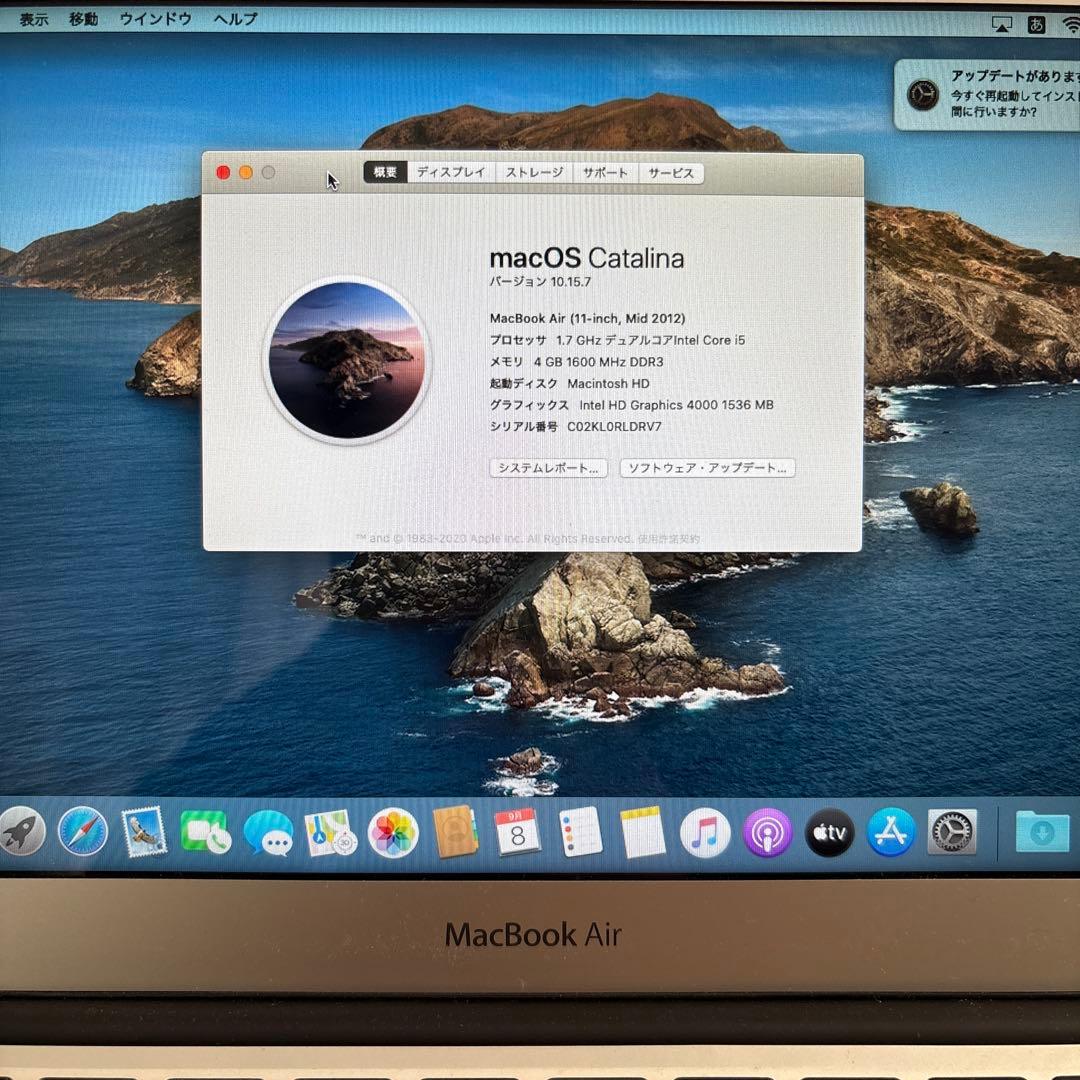The height and width of the screenshot is (1080, 1080).
Task: Switch to the ストレージ tab
Action: point(536,173)
